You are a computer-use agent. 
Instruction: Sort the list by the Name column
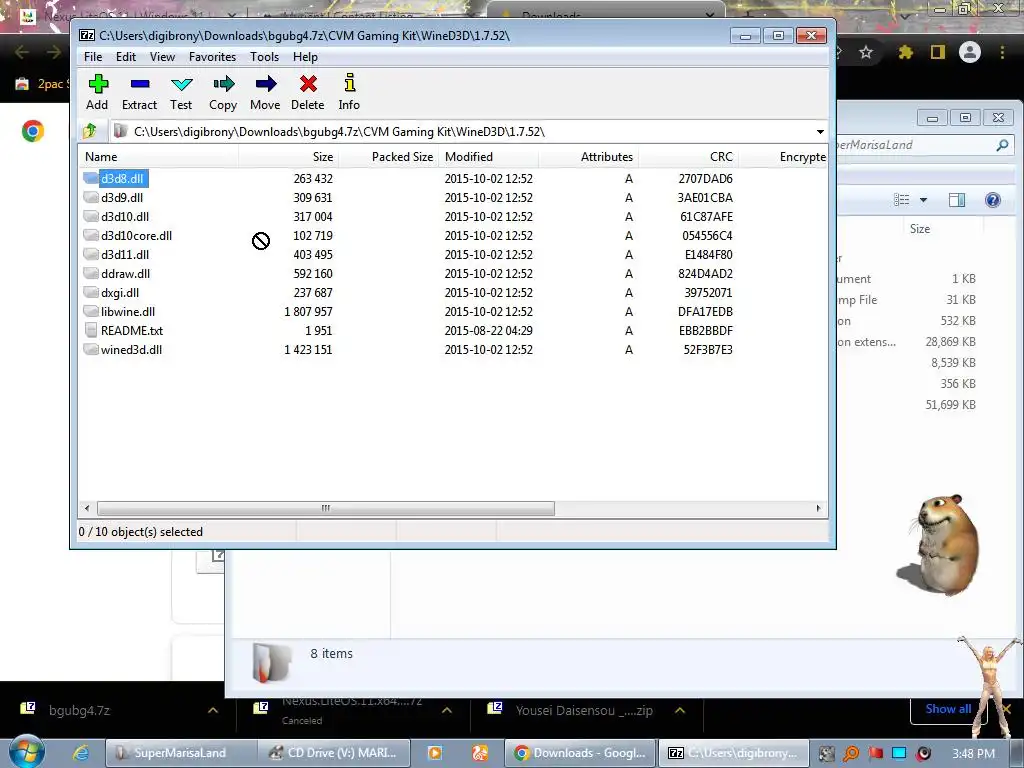[158, 157]
